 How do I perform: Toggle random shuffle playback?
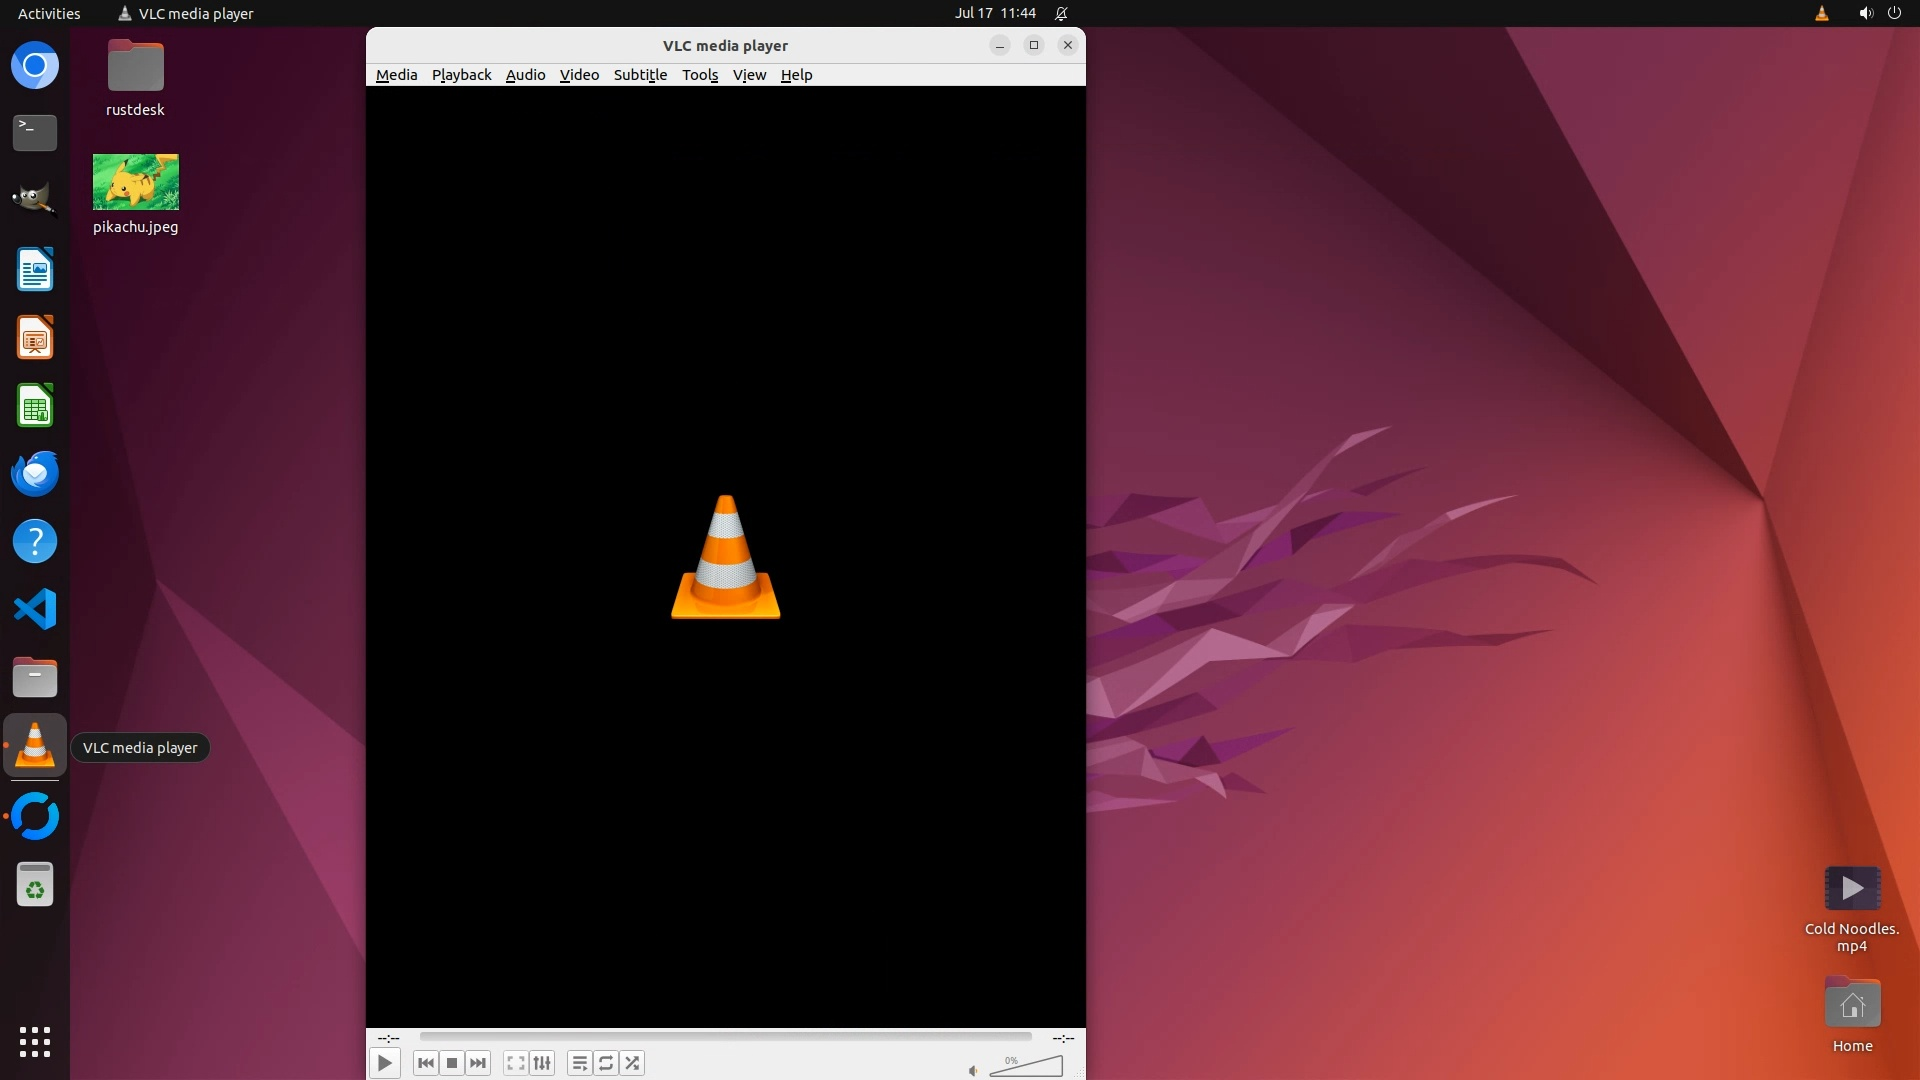click(632, 1063)
